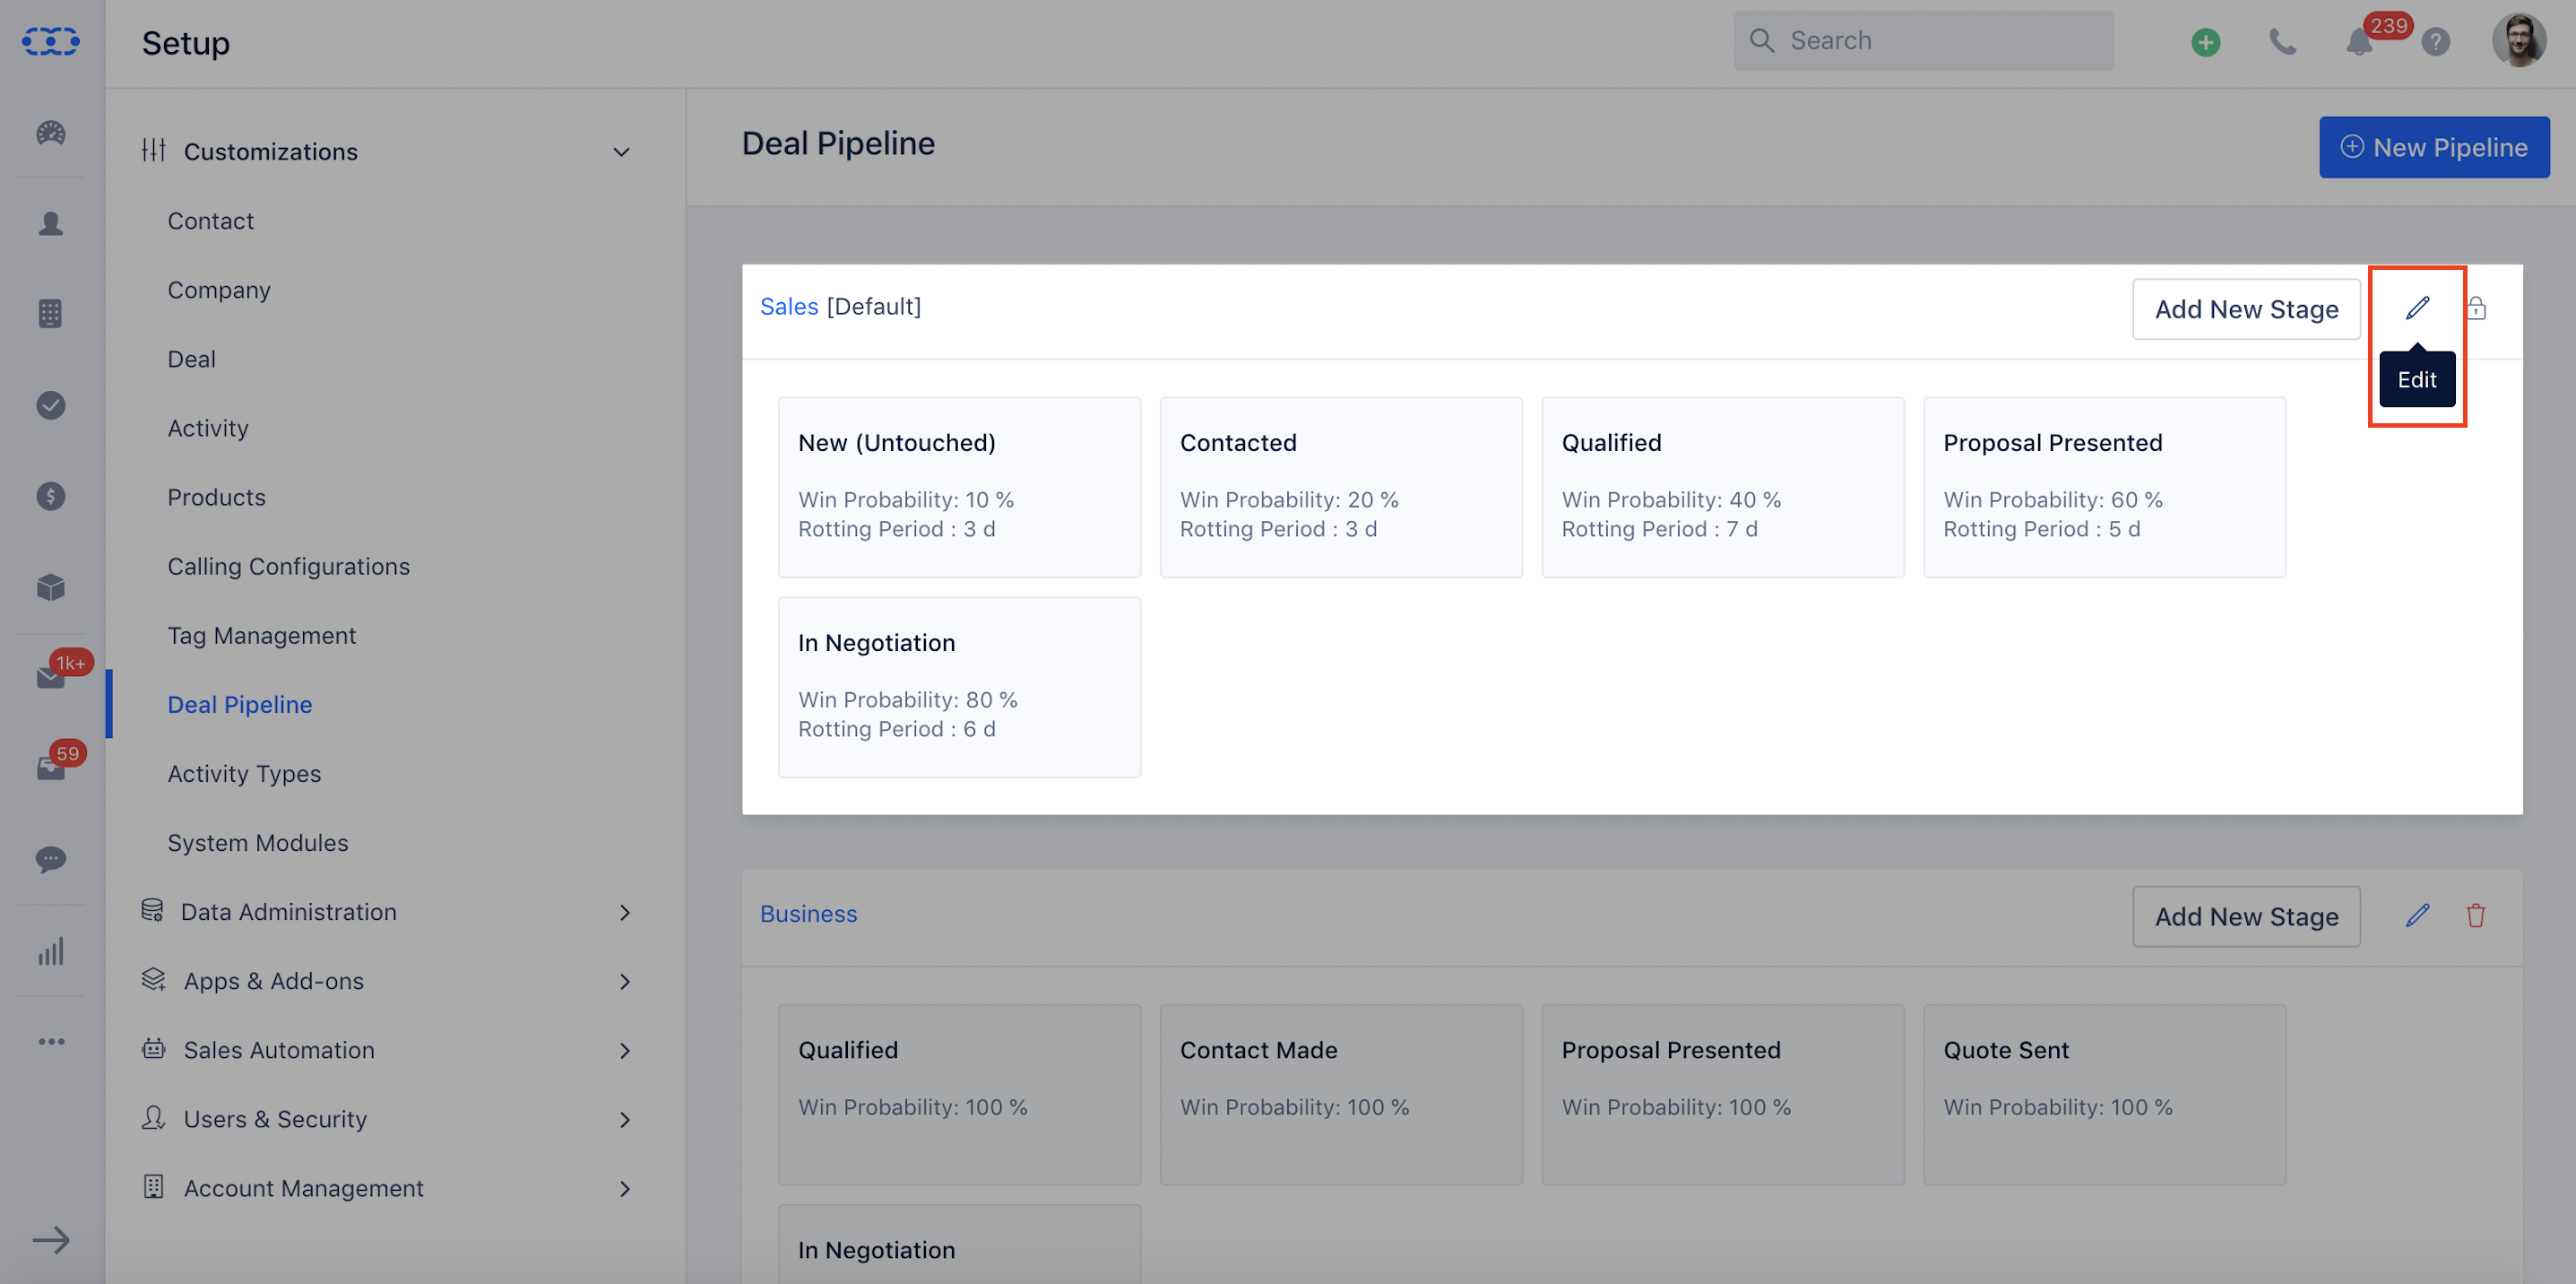Click the lock icon on Sales pipeline

tap(2476, 308)
